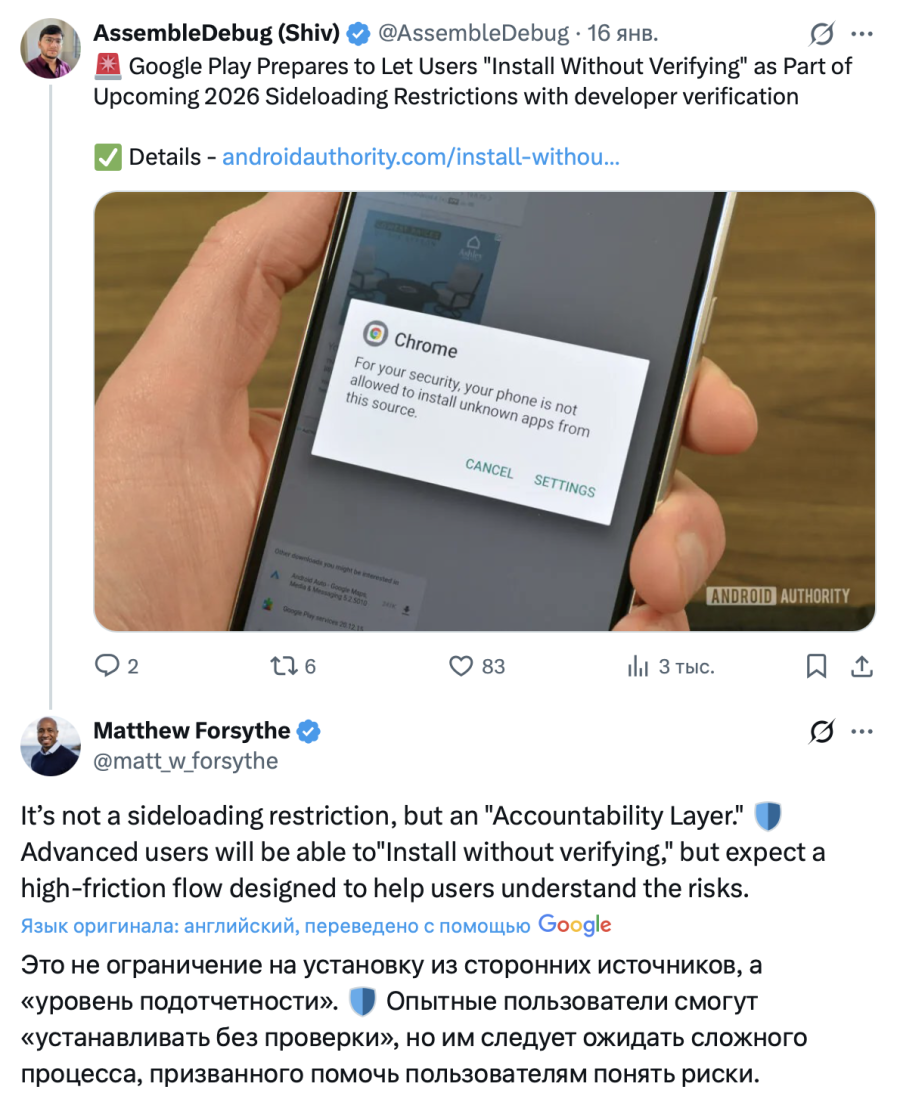The image size is (897, 1099).
Task: Bookmark the AssembleDebug tweet
Action: [x=817, y=666]
